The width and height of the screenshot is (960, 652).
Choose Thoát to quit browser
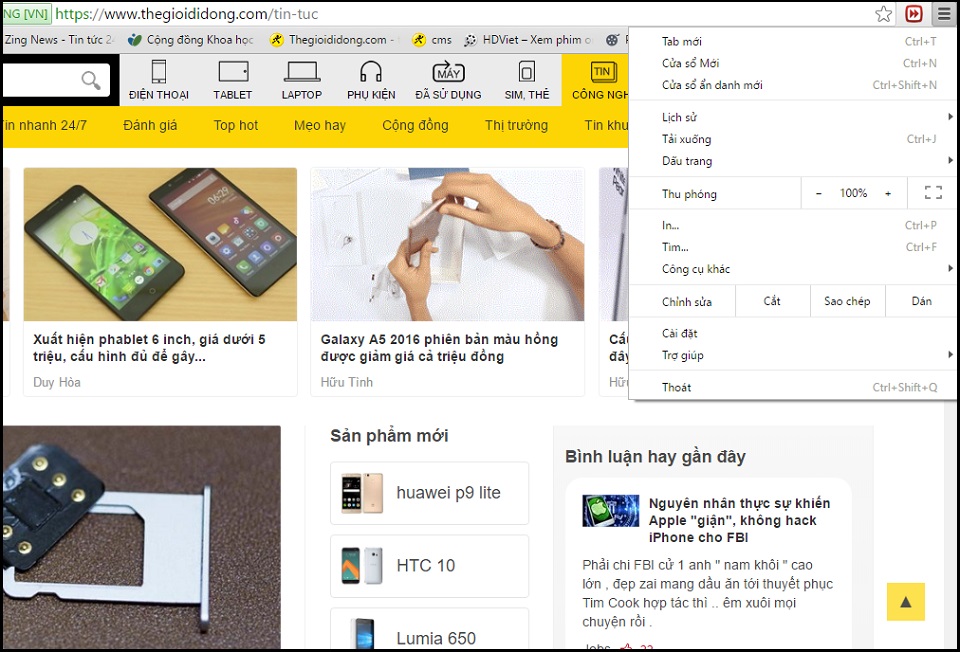pyautogui.click(x=793, y=387)
